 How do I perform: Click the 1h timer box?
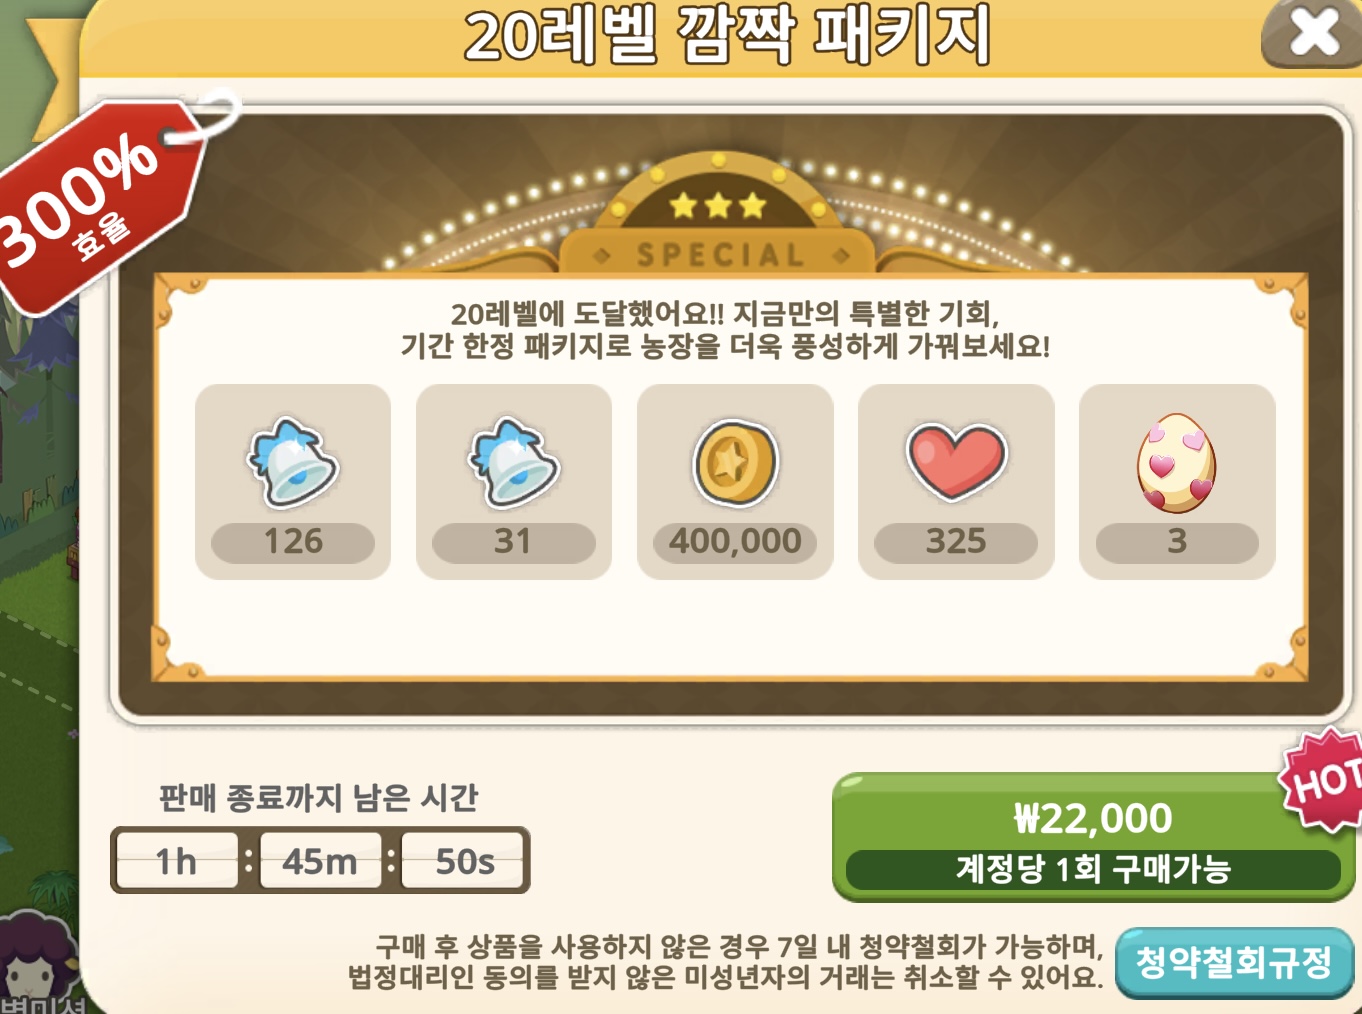pyautogui.click(x=177, y=861)
